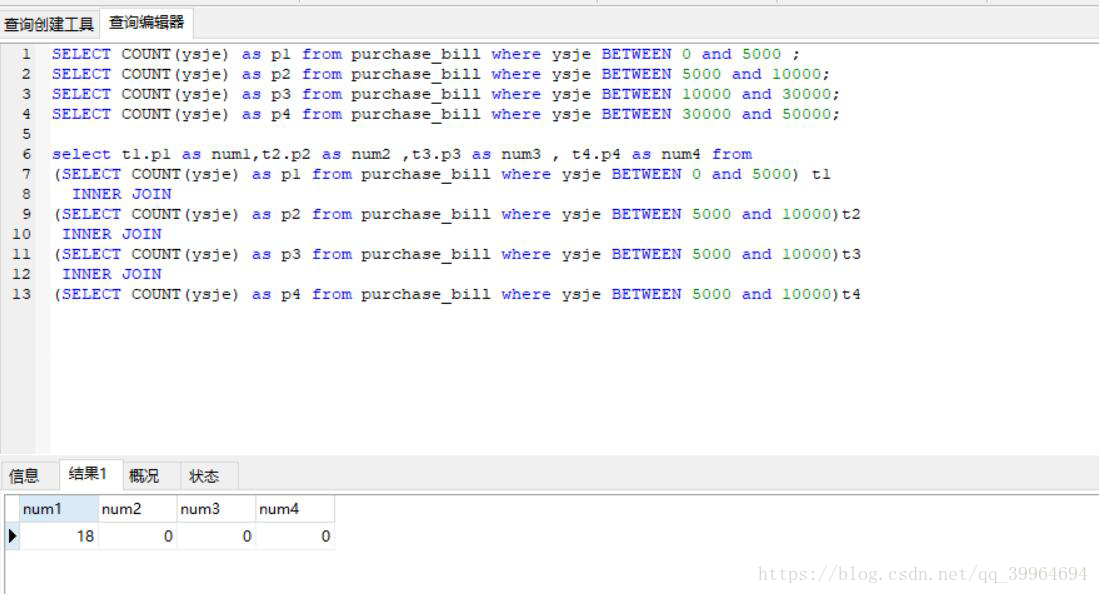This screenshot has width=1099, height=594.
Task: Select the num2 cell showing 0
Action: [137, 536]
